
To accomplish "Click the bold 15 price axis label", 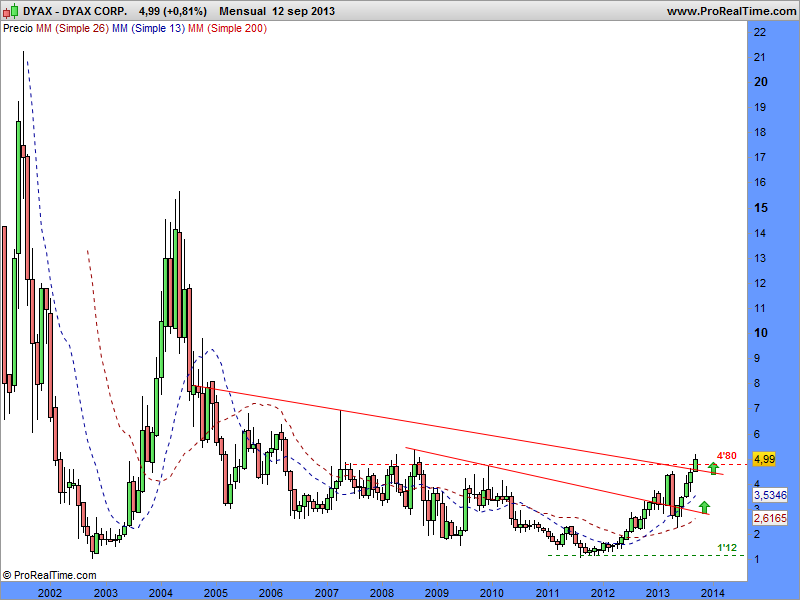I will (761, 208).
